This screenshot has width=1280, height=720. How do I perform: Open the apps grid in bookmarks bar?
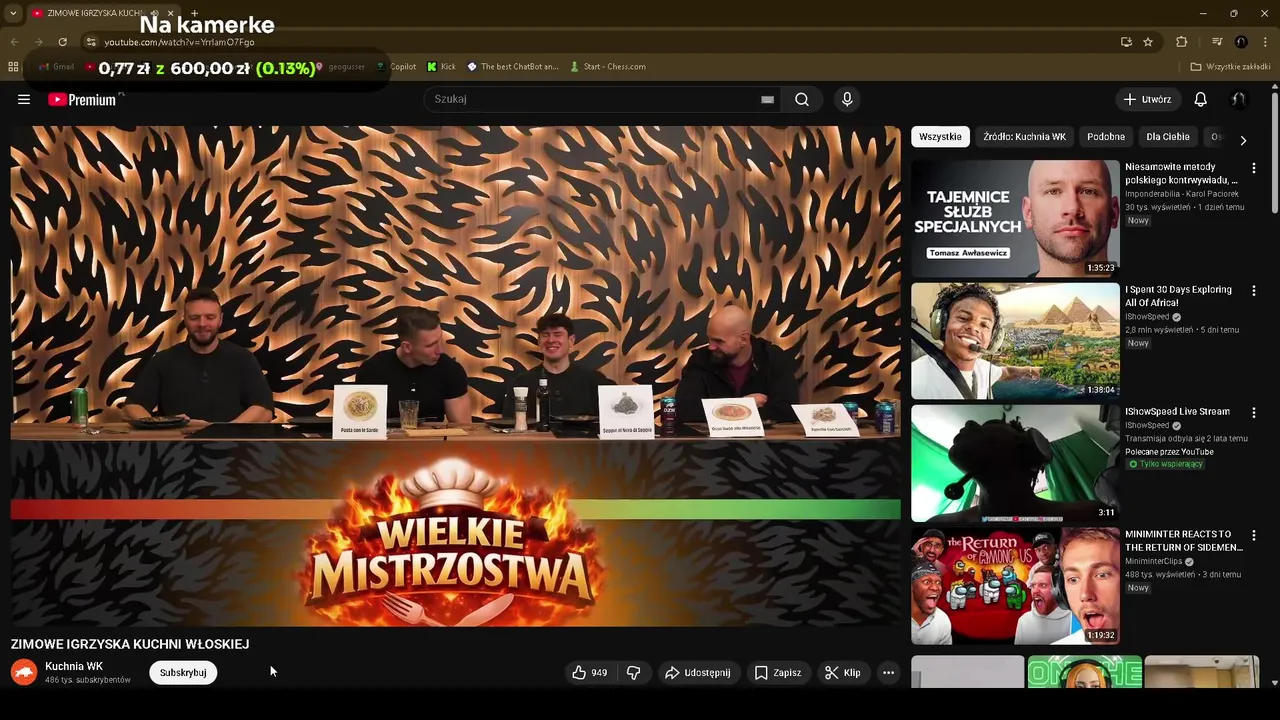[13, 67]
